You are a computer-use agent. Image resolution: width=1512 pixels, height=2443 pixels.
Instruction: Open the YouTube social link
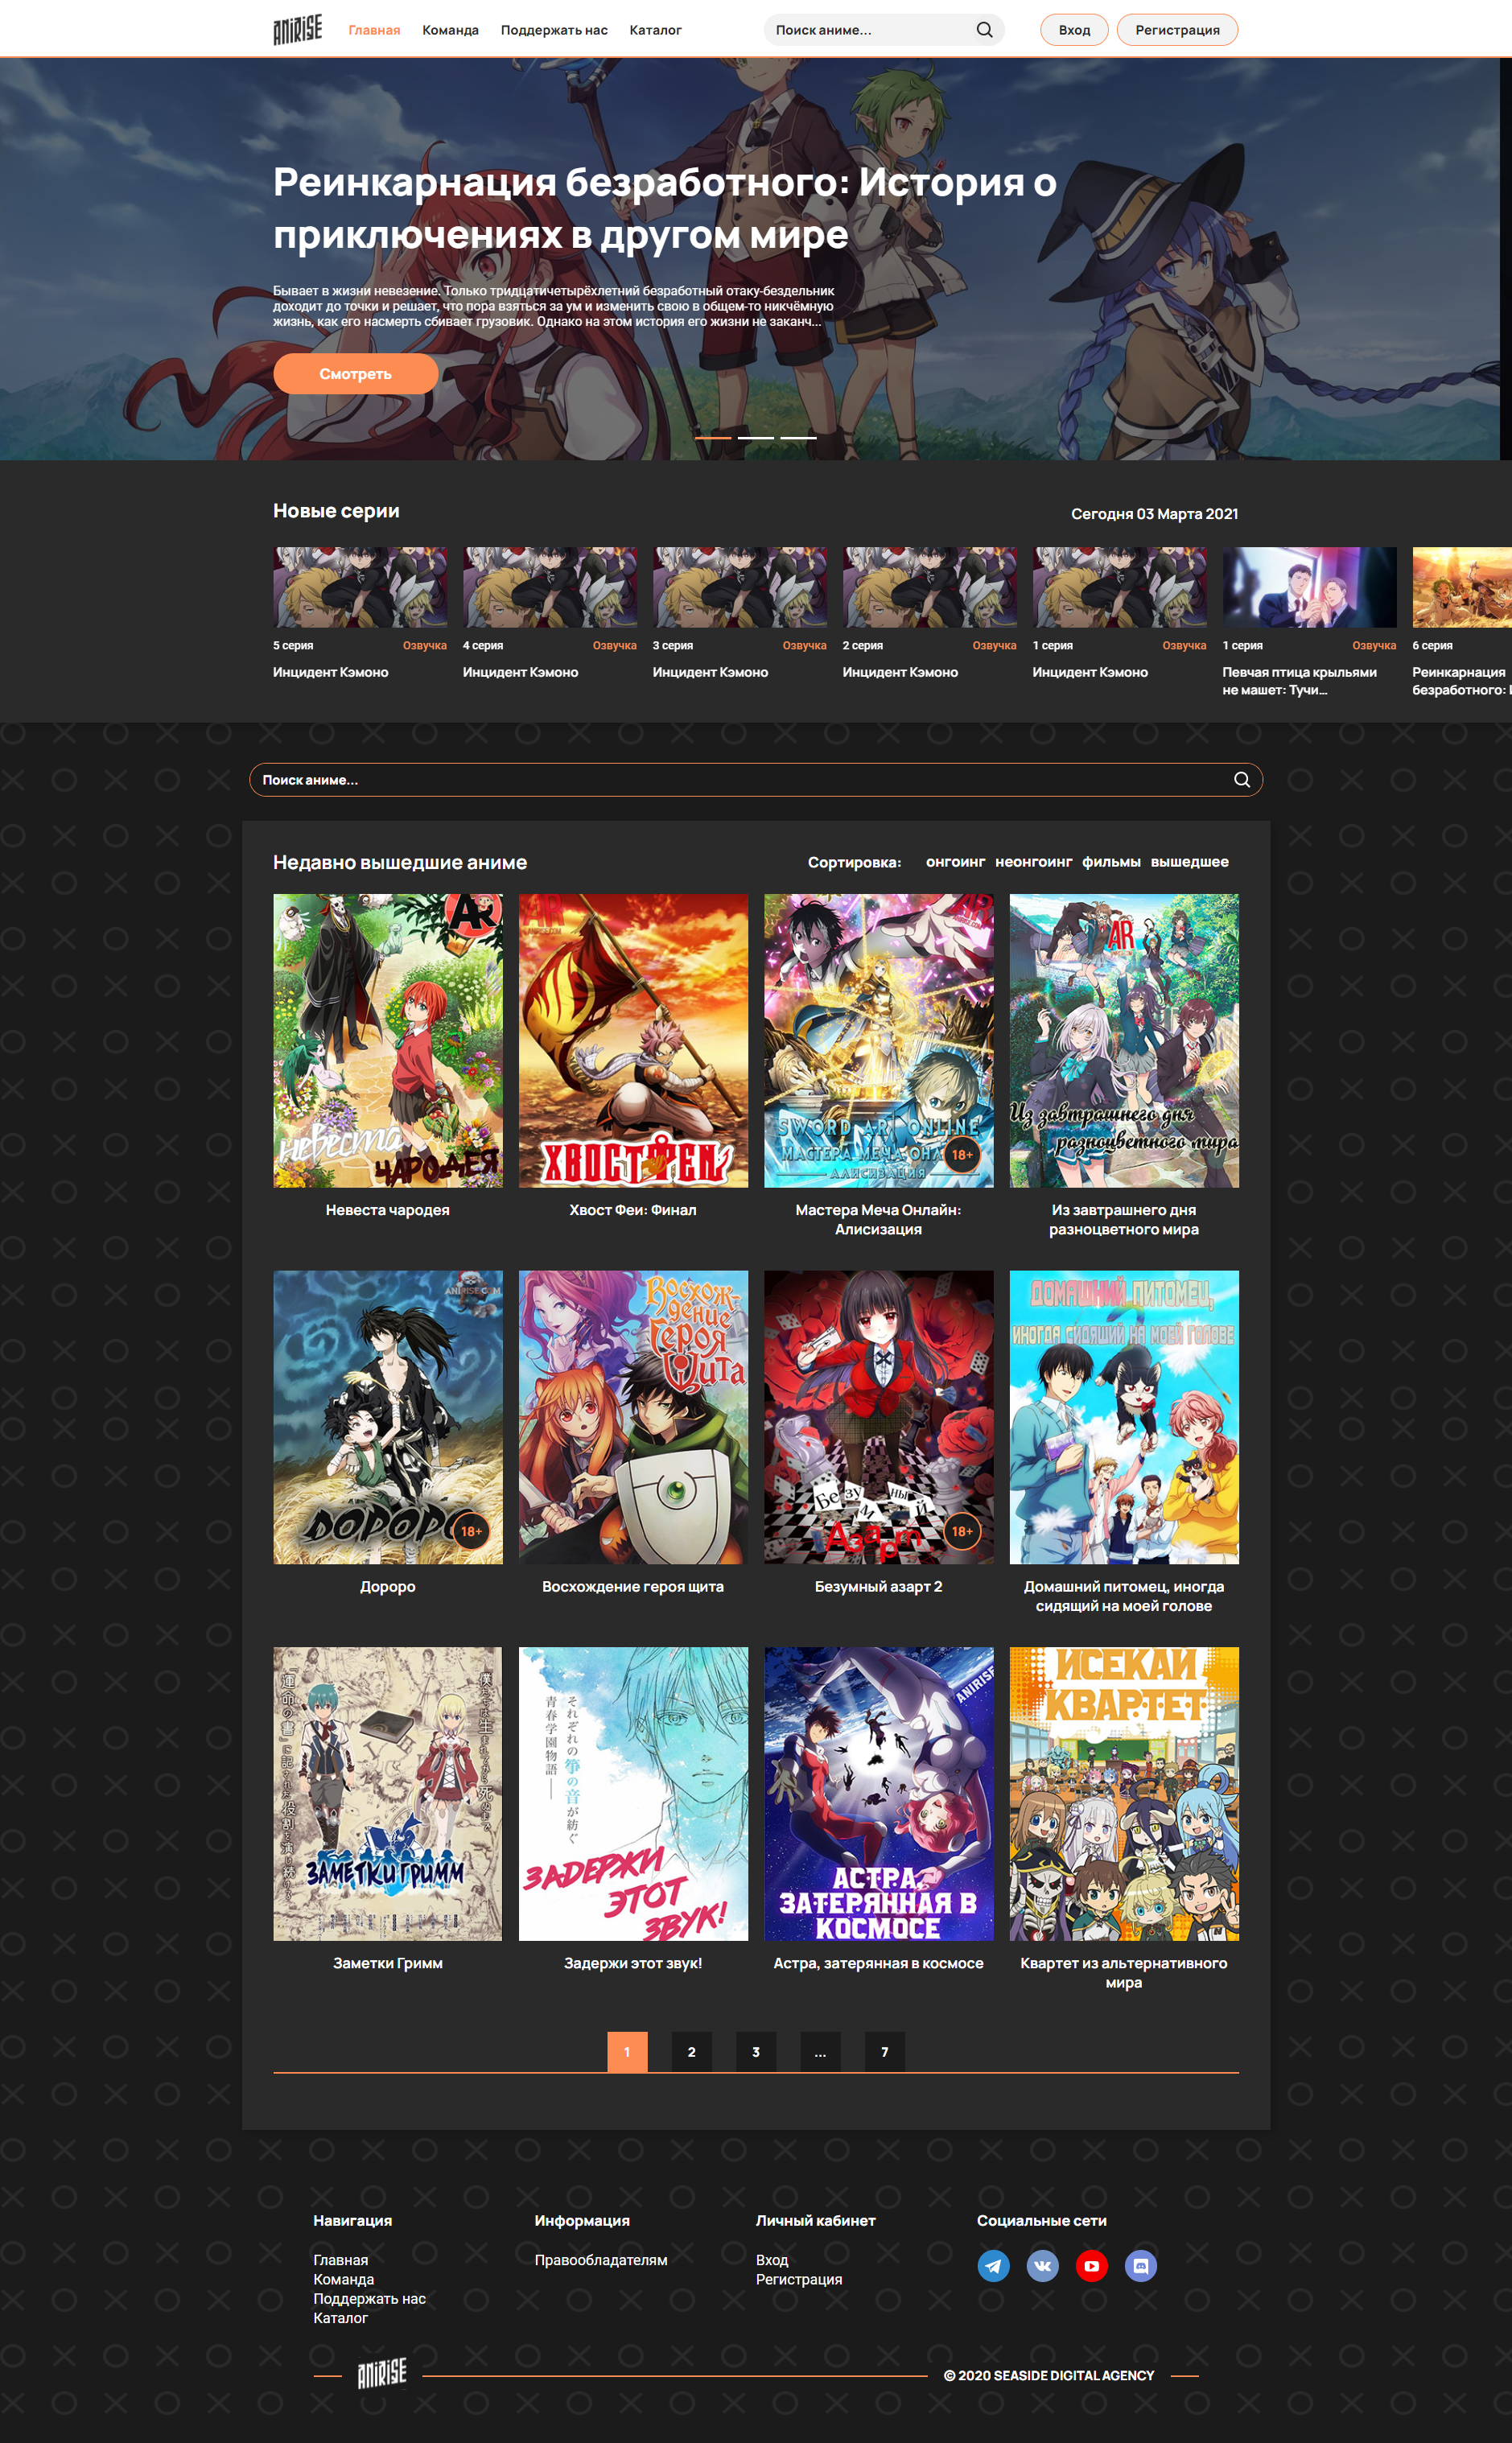coord(1091,2265)
